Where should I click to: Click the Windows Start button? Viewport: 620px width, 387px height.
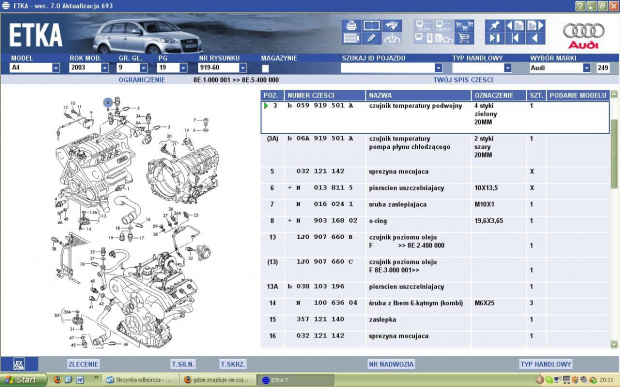[x=23, y=380]
